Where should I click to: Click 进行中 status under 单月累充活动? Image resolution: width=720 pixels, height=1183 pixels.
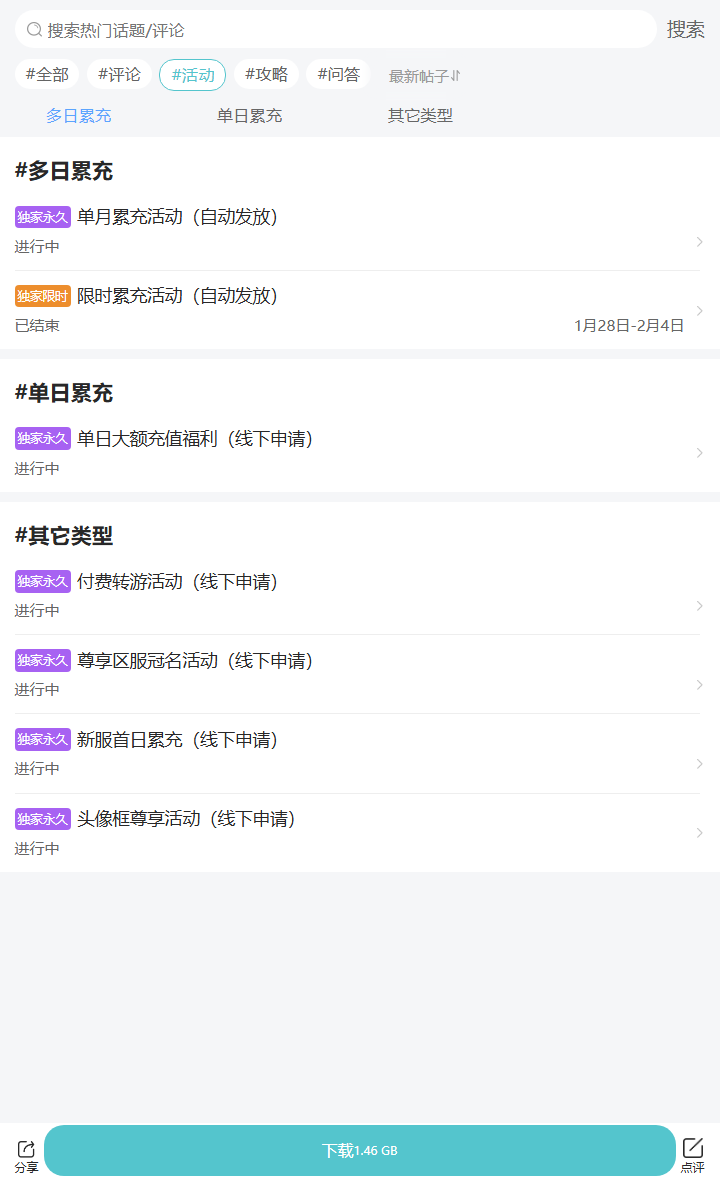coord(37,247)
